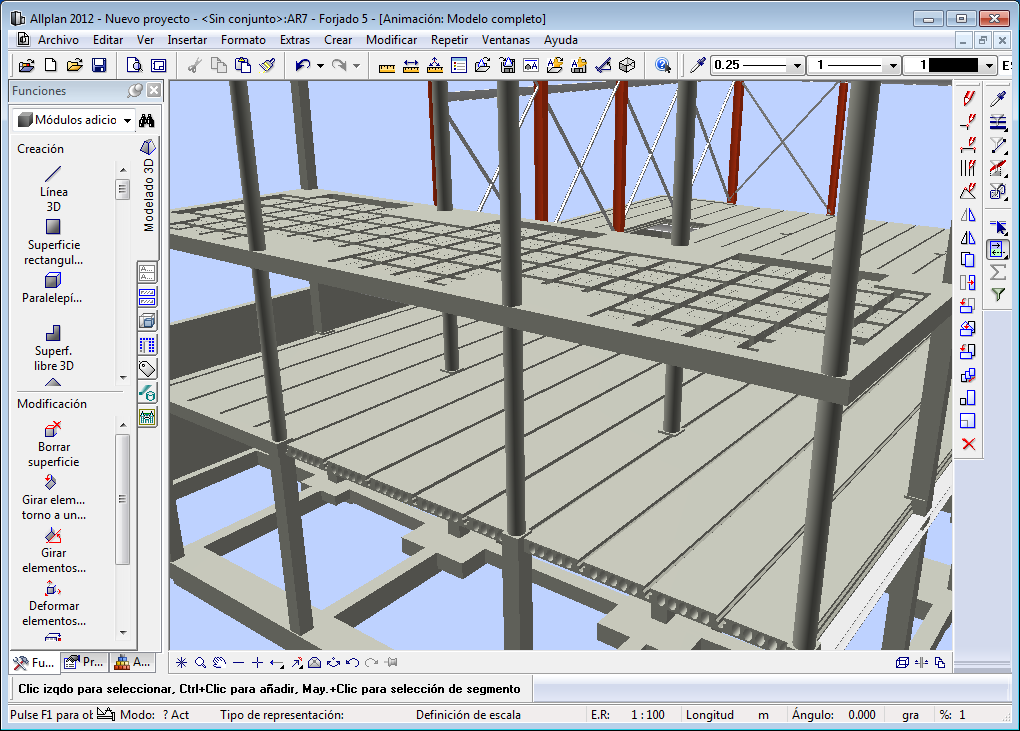Screen dimensions: 1020x731
Task: Select the Deformar elementos tool
Action: point(53,604)
